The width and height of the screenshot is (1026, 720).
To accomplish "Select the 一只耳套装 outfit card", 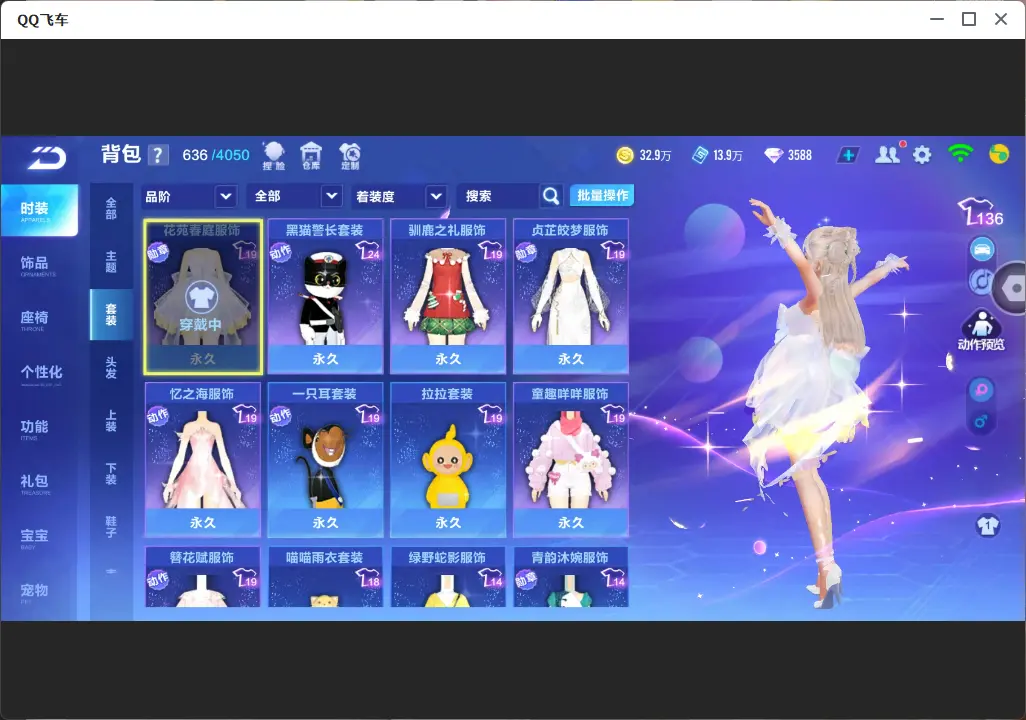I will click(325, 460).
